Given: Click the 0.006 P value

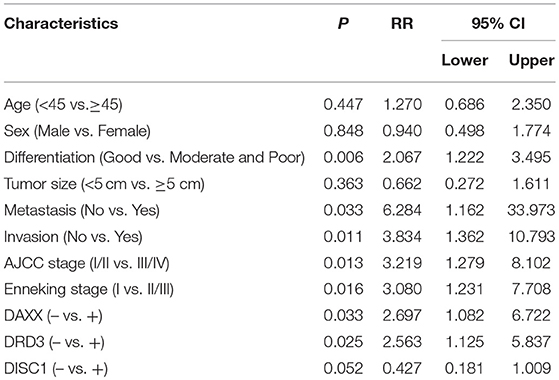Looking at the screenshot, I should tap(343, 158).
